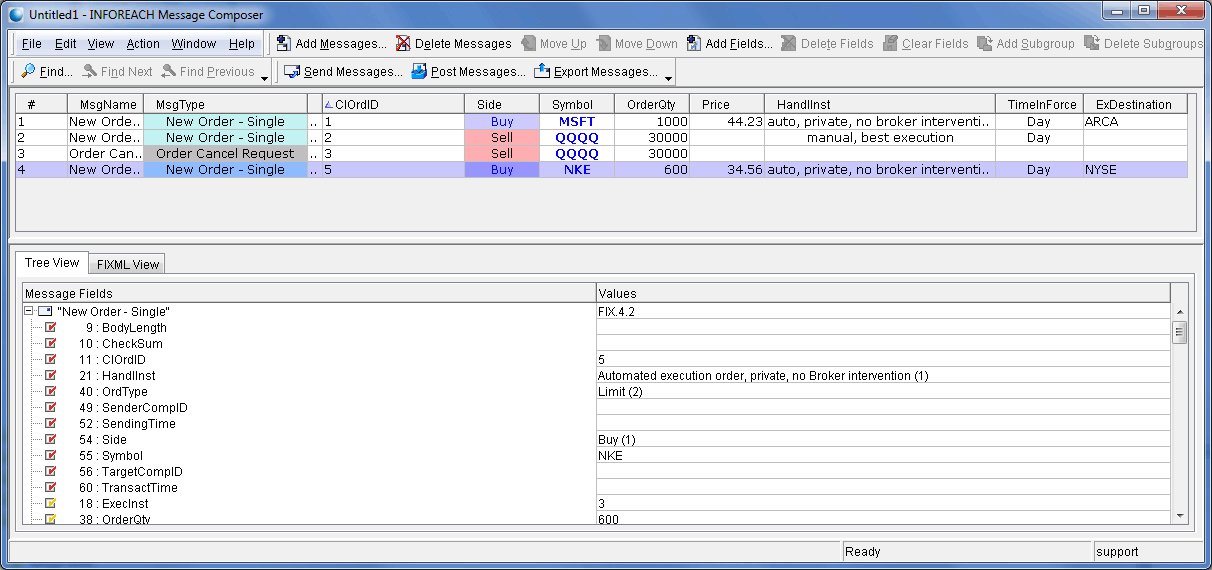Click the Add Fields toolbar icon
Image resolution: width=1212 pixels, height=570 pixels.
[694, 44]
